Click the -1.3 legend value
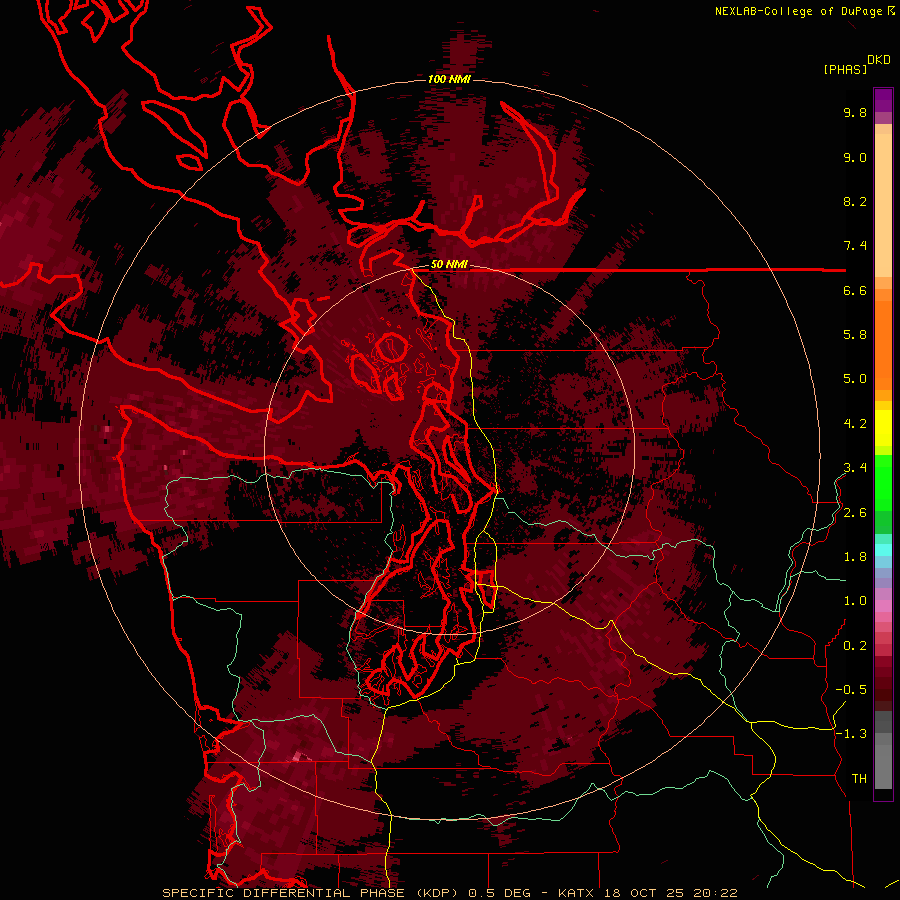 tap(851, 734)
